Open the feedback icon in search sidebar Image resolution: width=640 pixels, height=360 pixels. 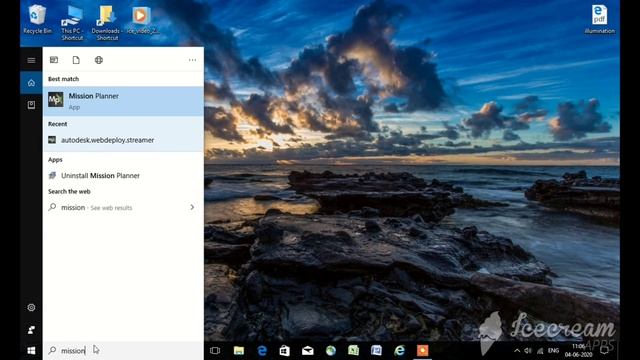tap(31, 329)
